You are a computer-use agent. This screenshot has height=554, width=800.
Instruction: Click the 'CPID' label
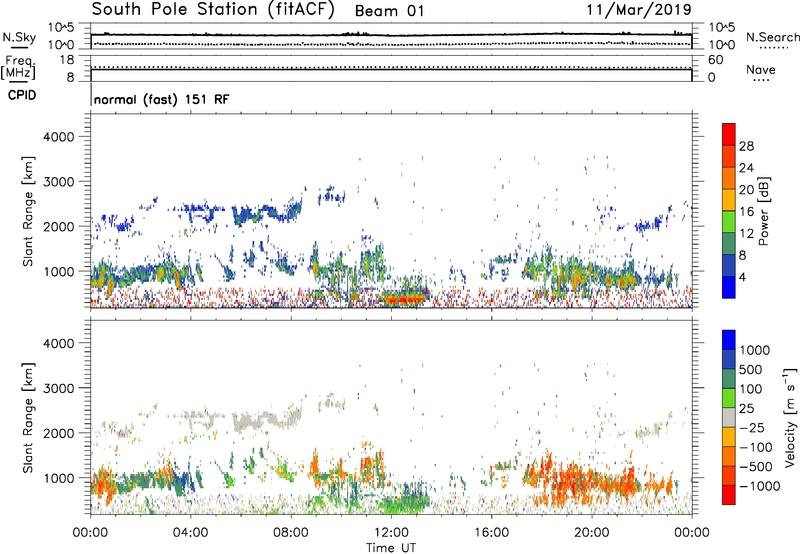tap(22, 95)
